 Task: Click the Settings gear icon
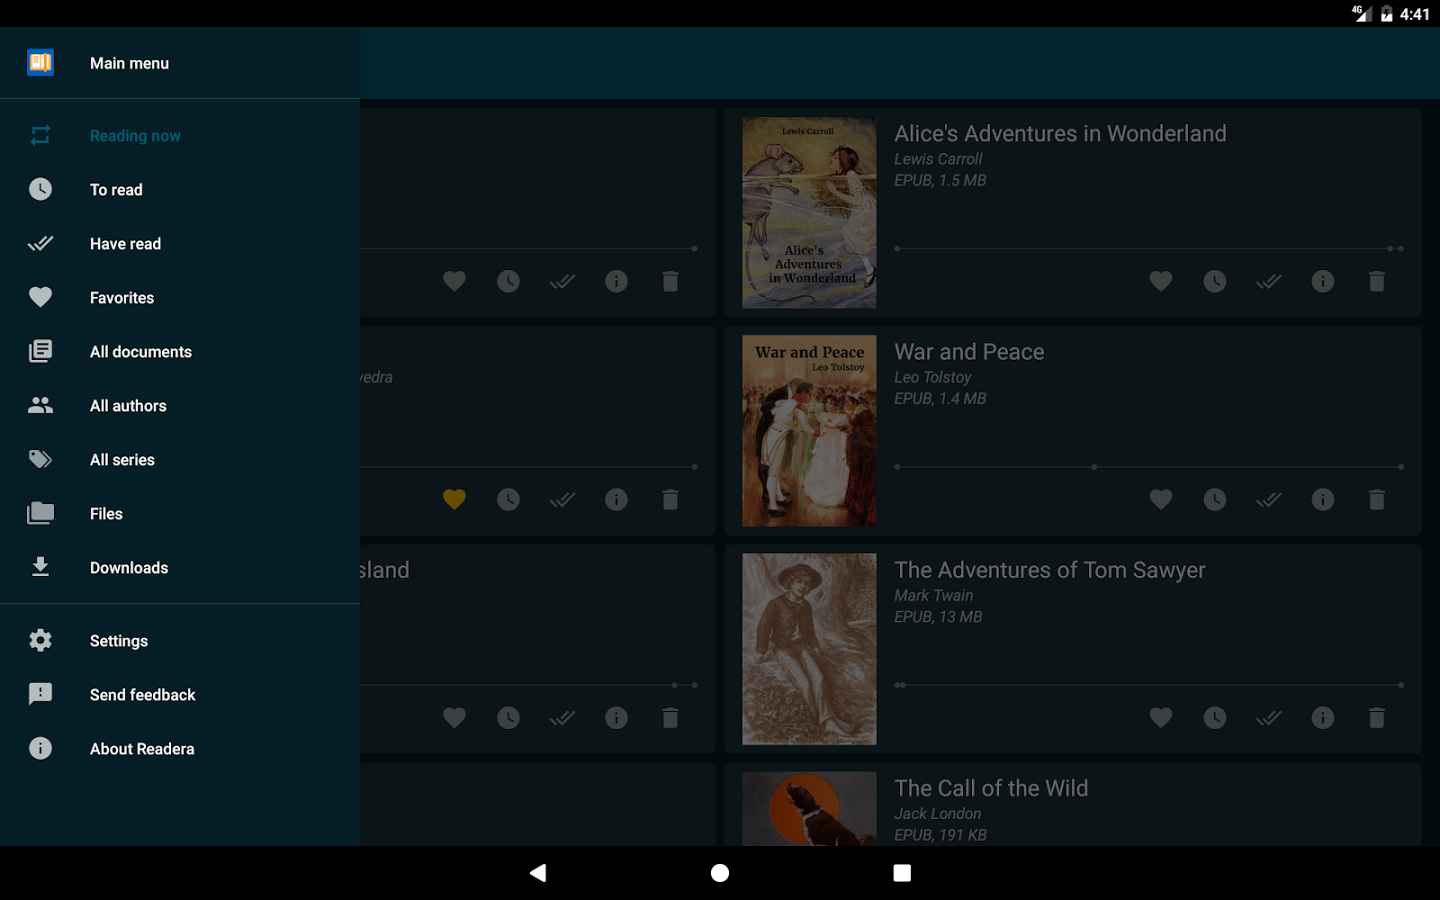[x=40, y=640]
